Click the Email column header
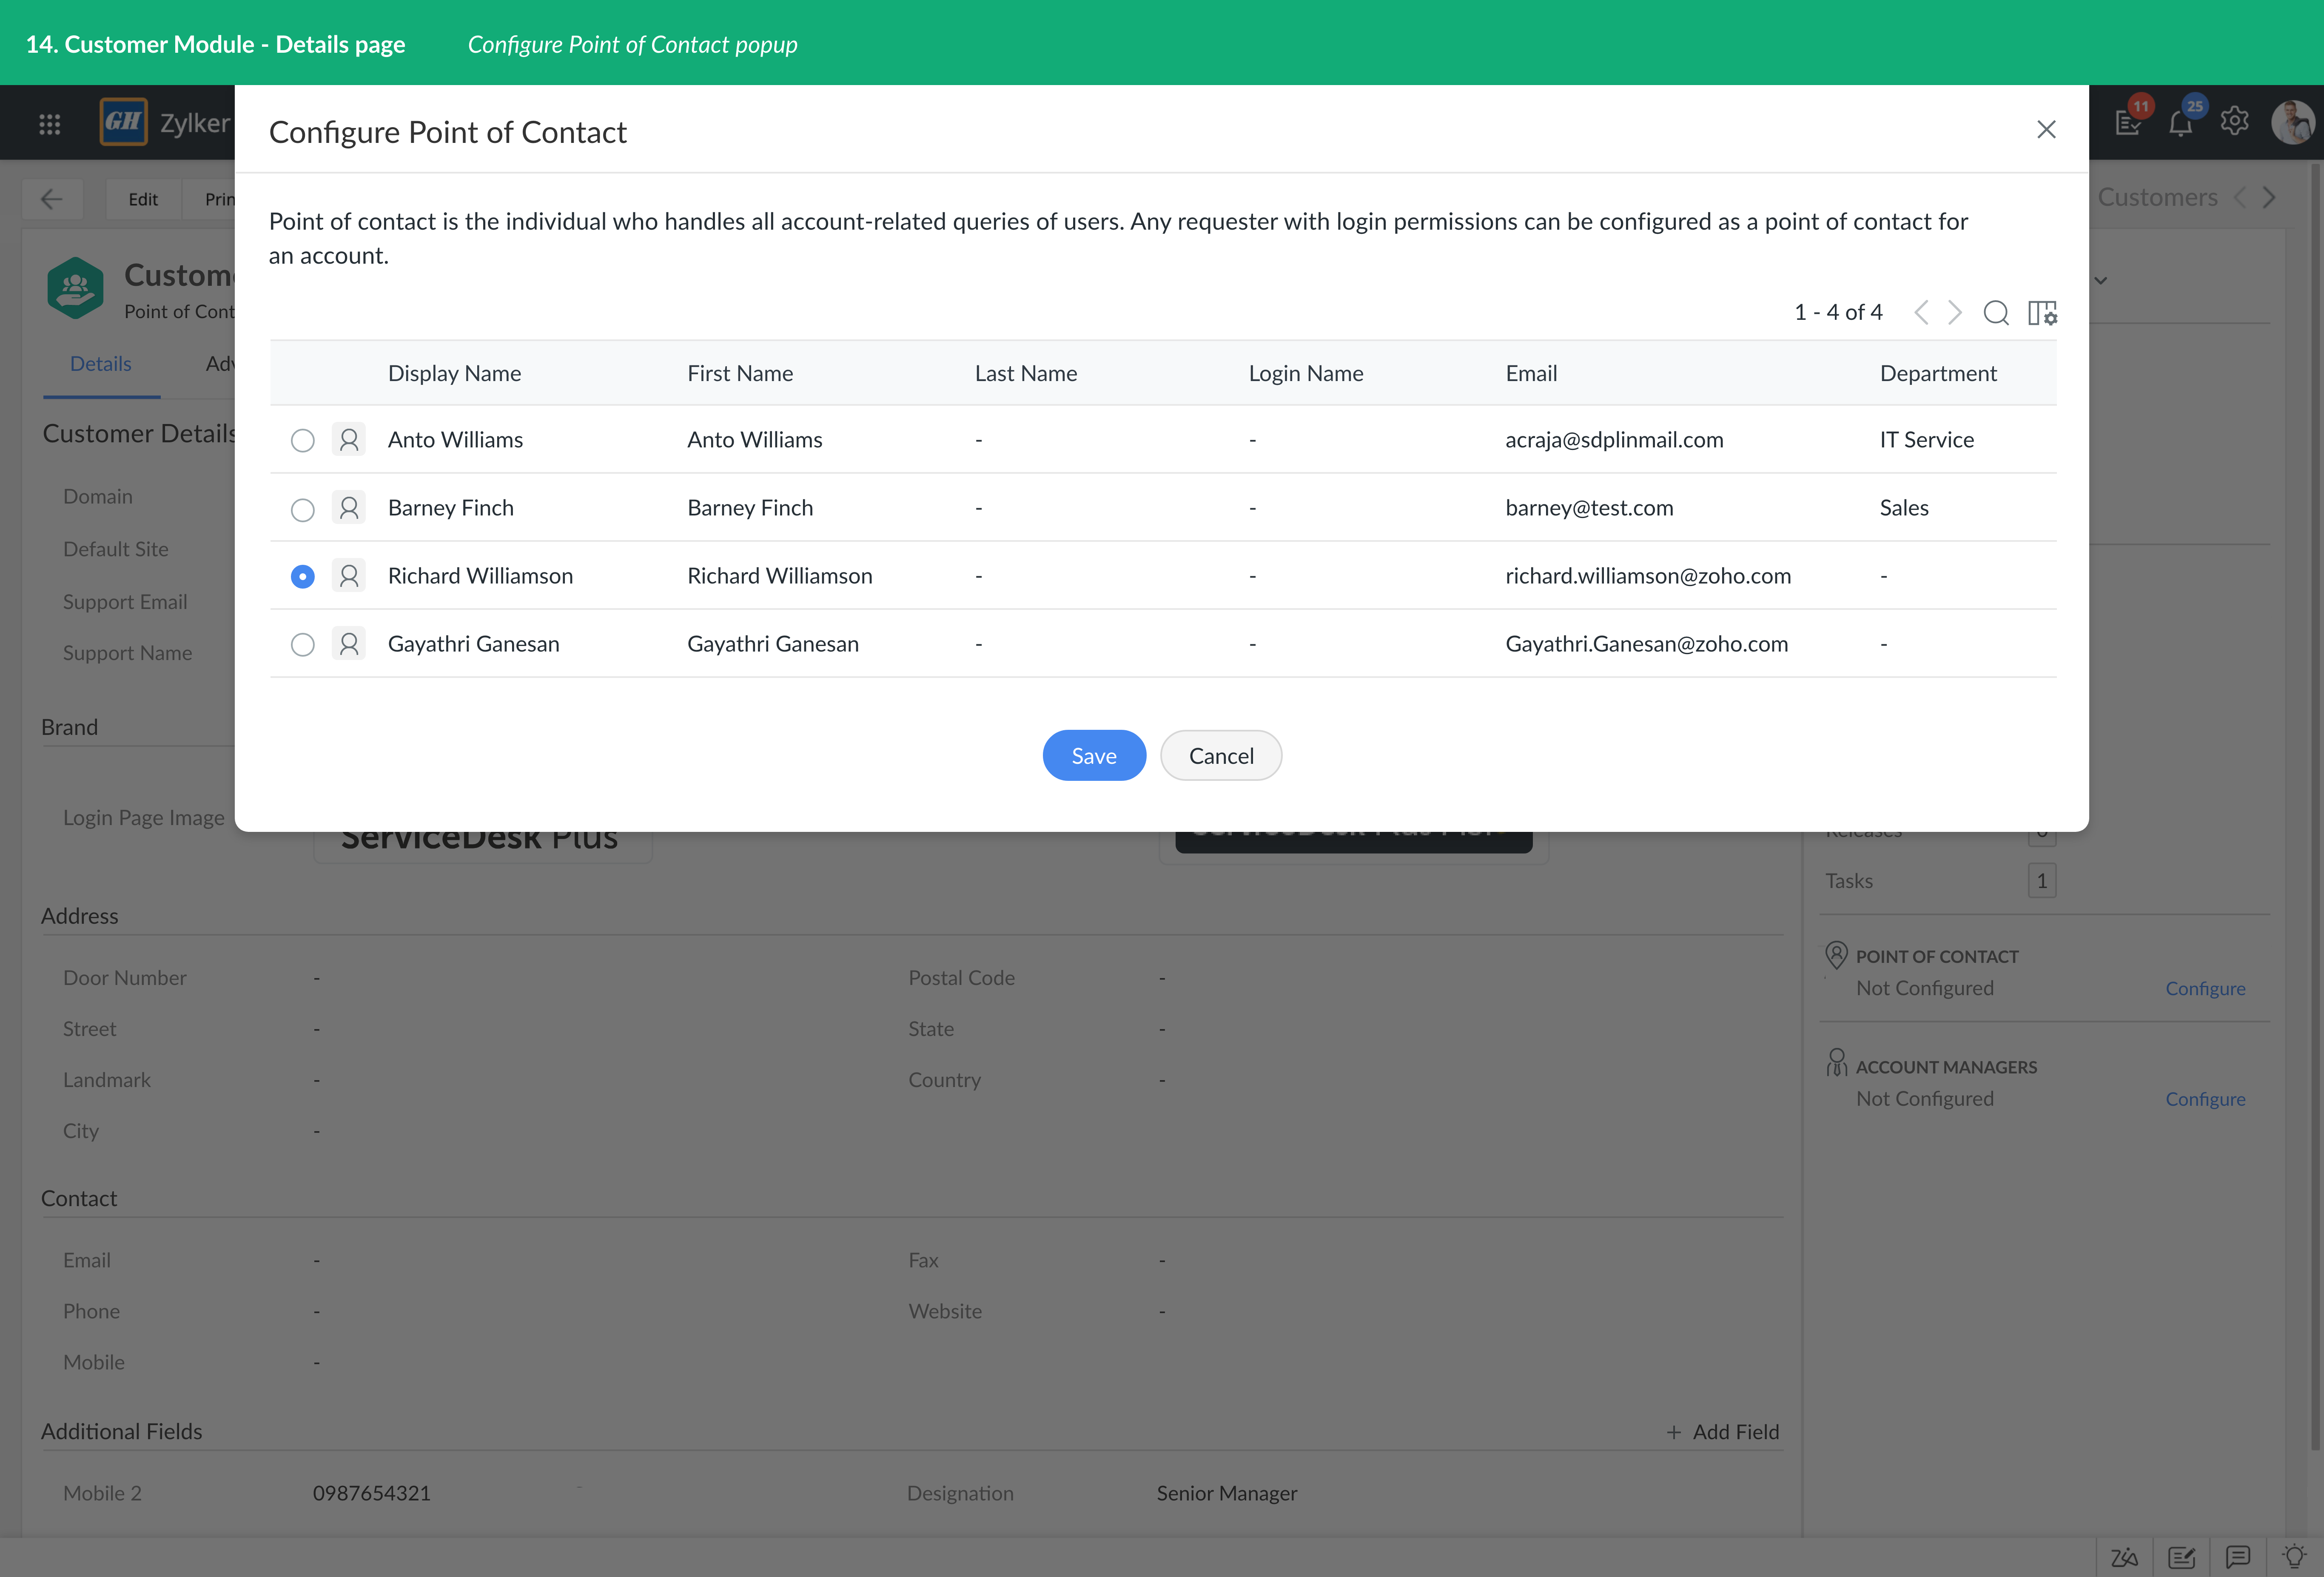Screen dimensions: 2324x1577 click(1531, 373)
